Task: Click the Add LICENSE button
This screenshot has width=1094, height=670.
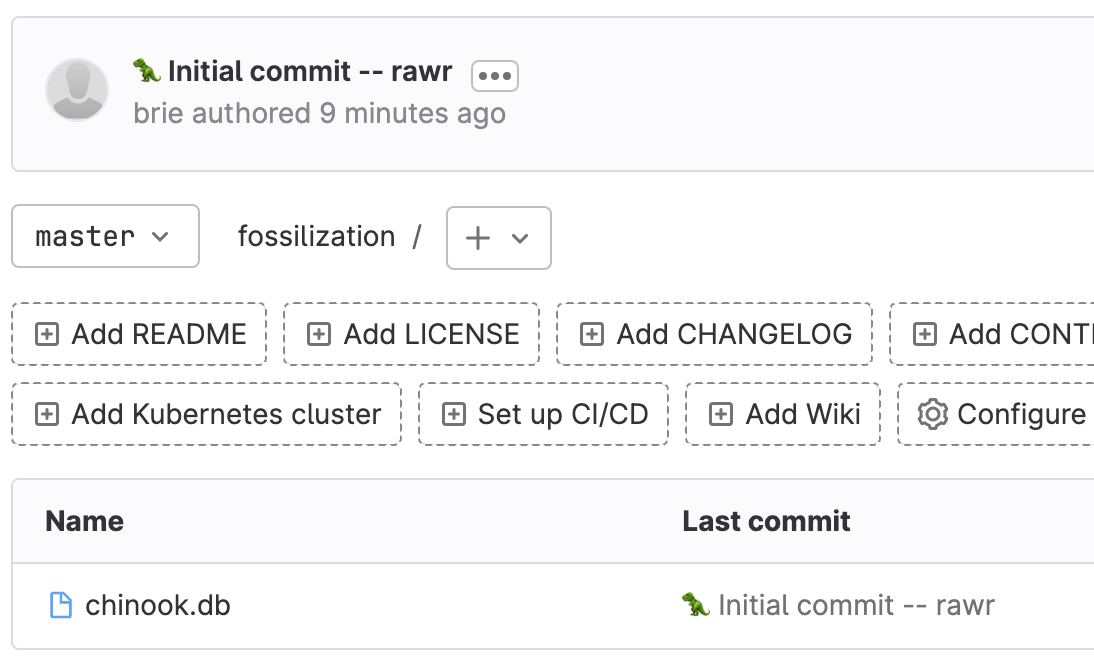Action: tap(412, 334)
